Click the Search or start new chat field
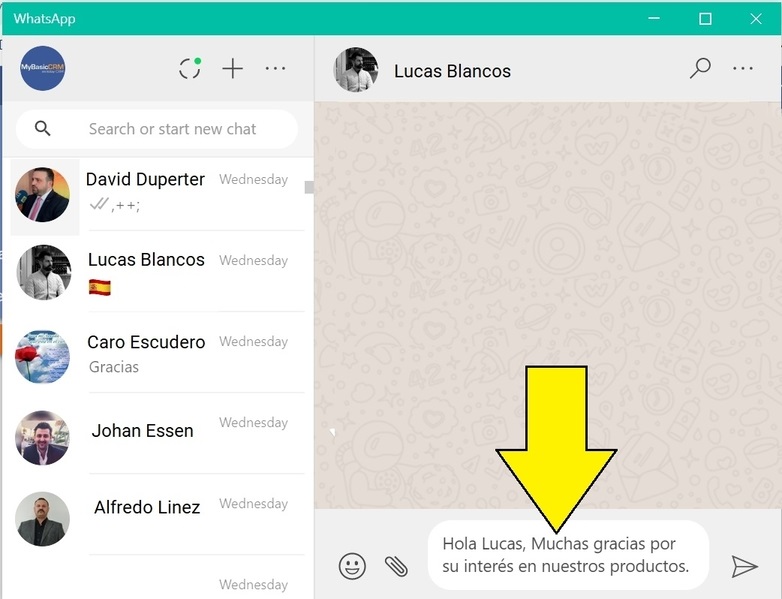Image resolution: width=782 pixels, height=599 pixels. tap(172, 129)
